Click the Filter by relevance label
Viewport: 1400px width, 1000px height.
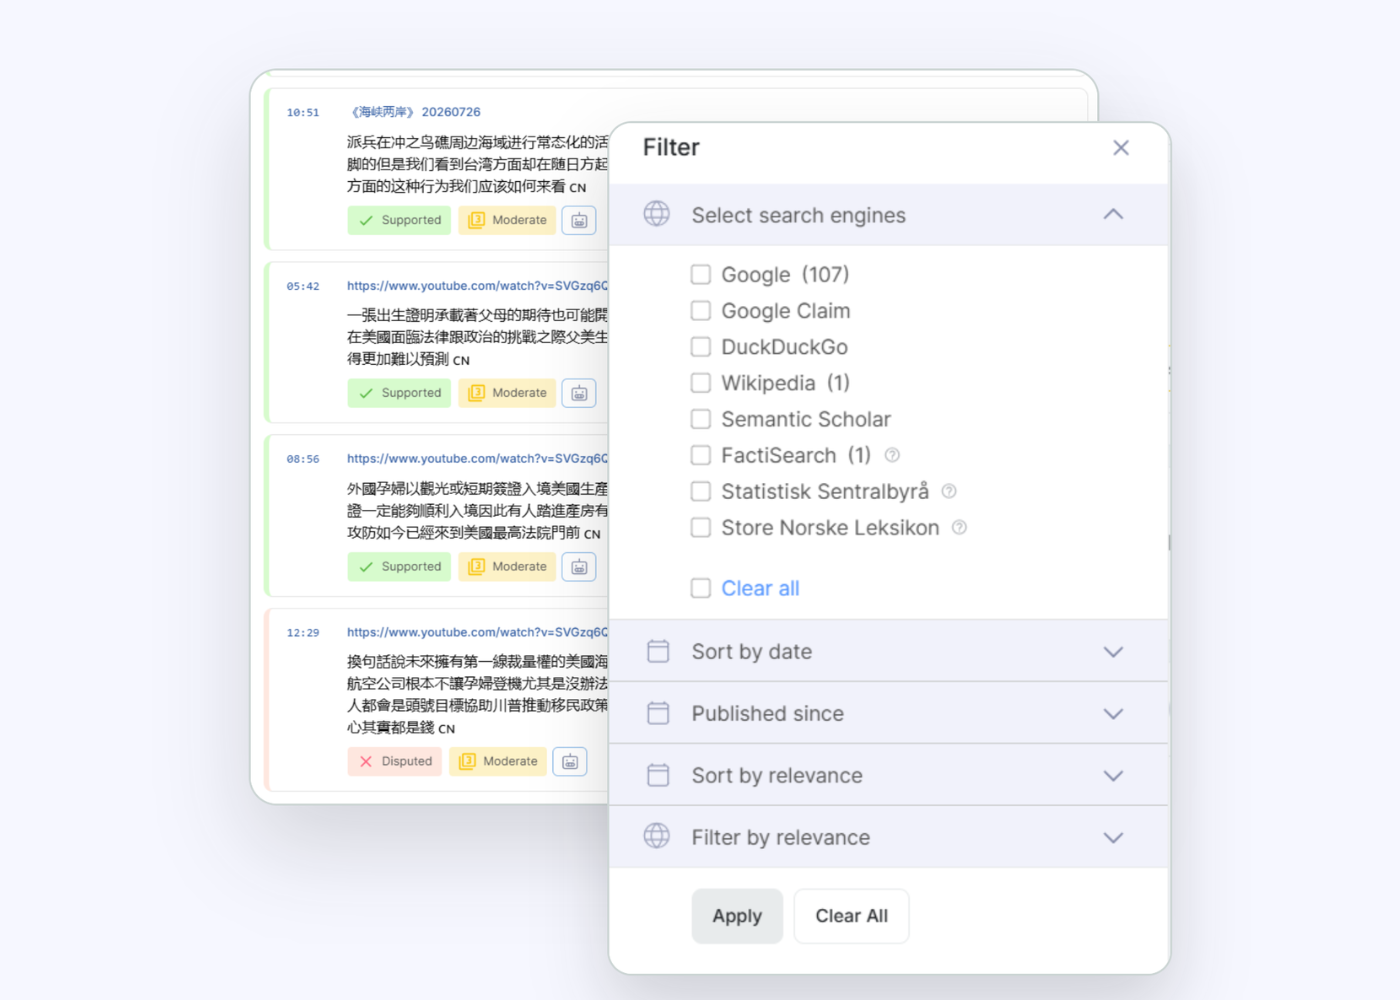pyautogui.click(x=781, y=838)
